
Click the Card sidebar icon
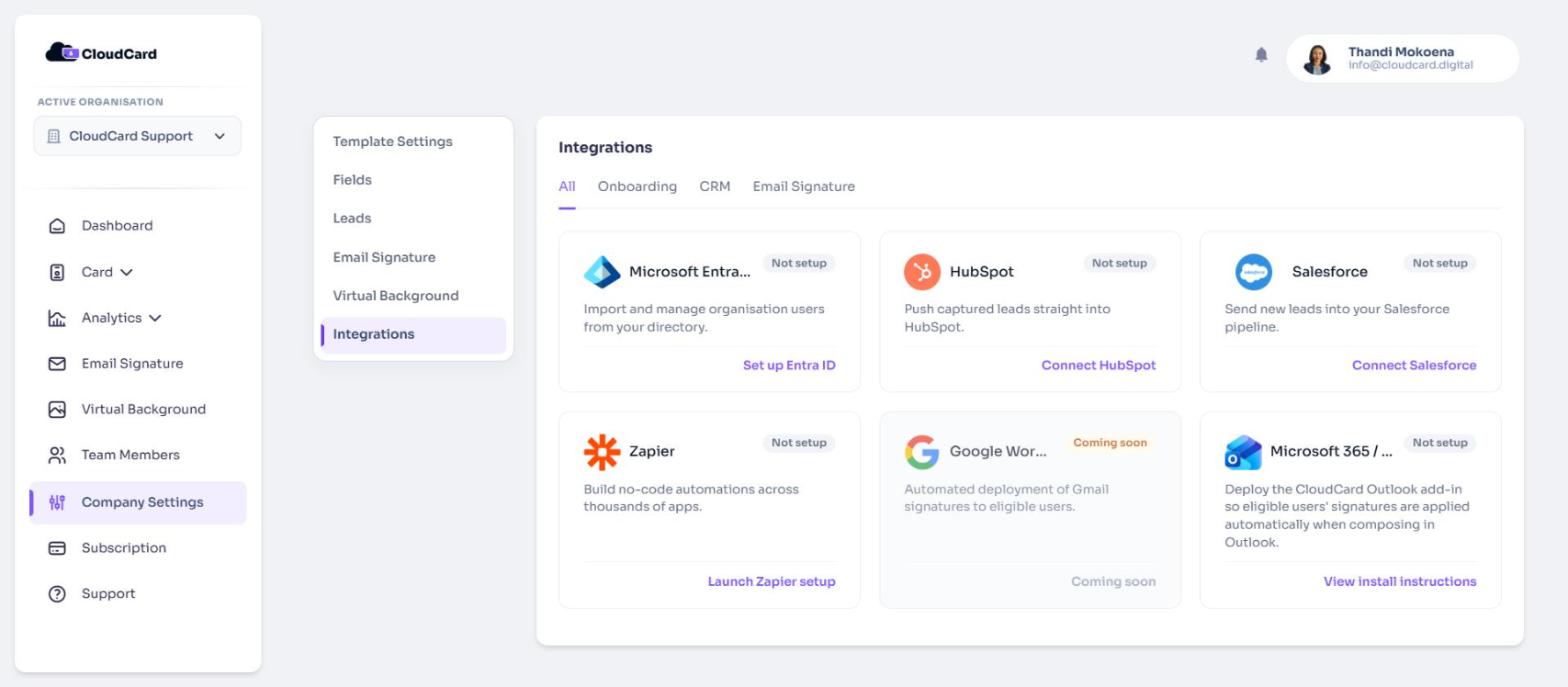click(x=57, y=272)
